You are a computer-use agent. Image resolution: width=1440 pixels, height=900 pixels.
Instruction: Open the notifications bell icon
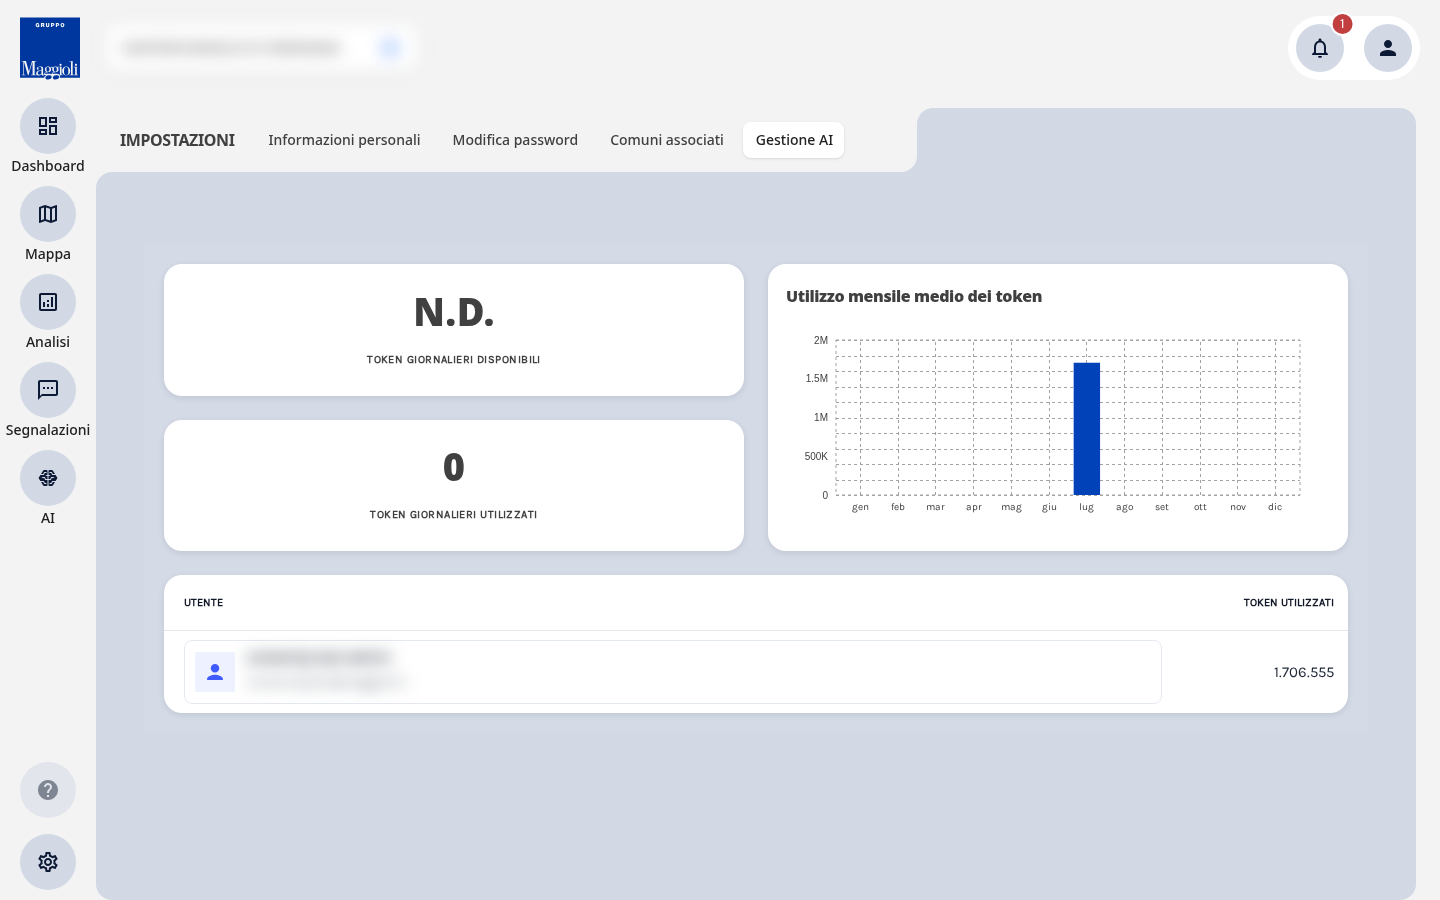(1320, 48)
